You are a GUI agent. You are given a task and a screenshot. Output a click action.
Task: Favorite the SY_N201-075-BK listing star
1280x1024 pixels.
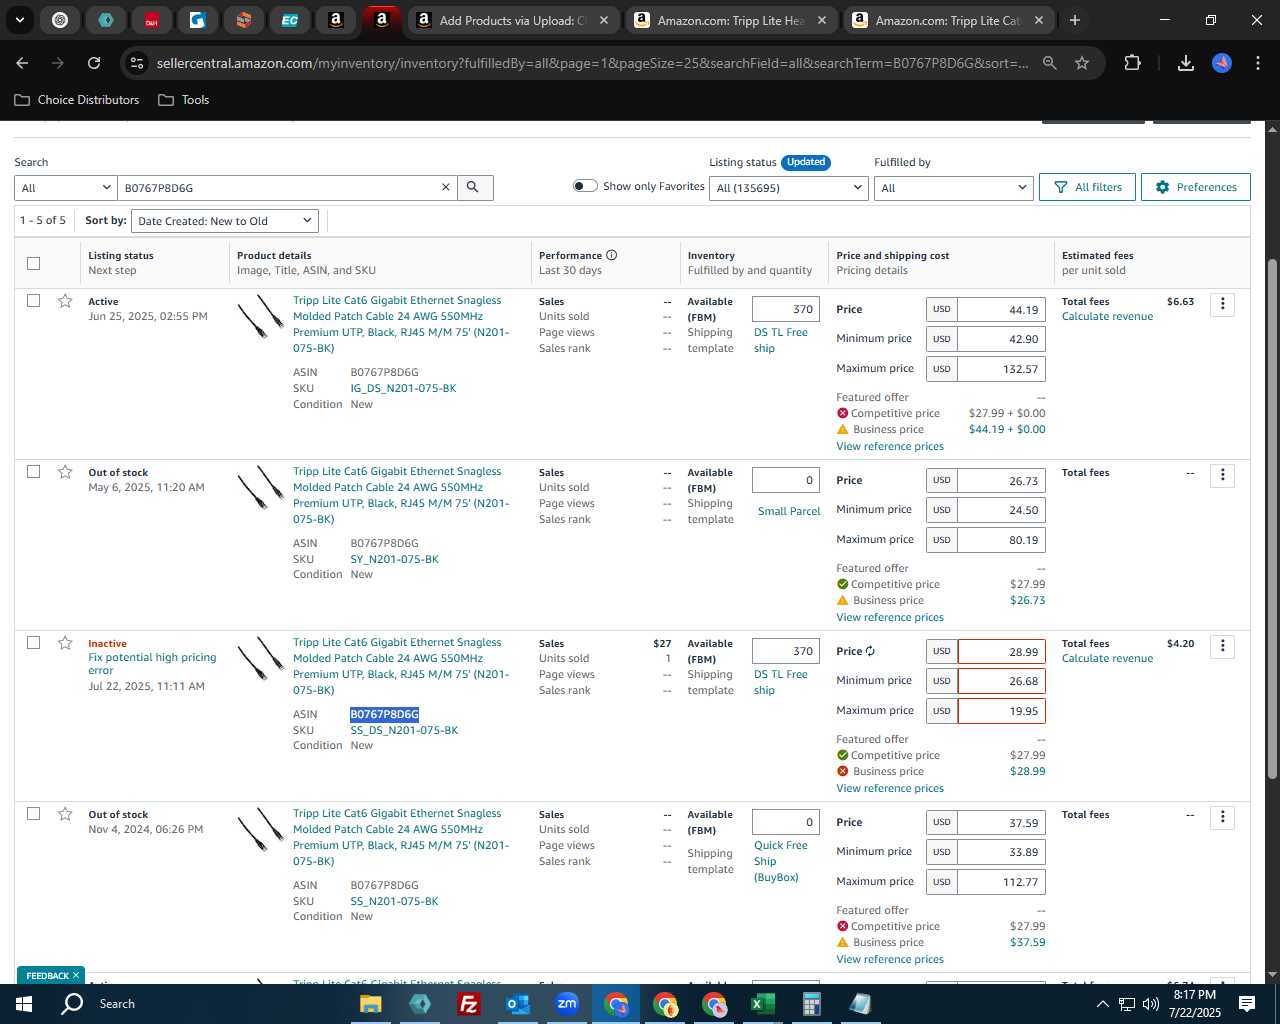(65, 472)
